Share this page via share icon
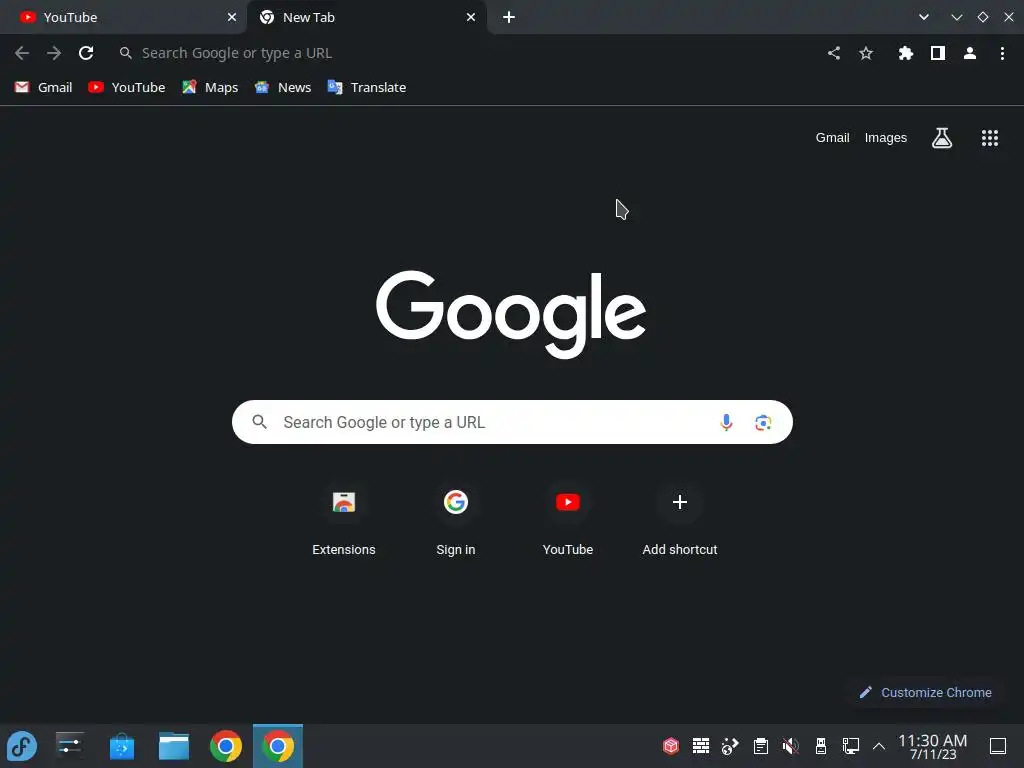This screenshot has width=1024, height=768. coord(834,53)
